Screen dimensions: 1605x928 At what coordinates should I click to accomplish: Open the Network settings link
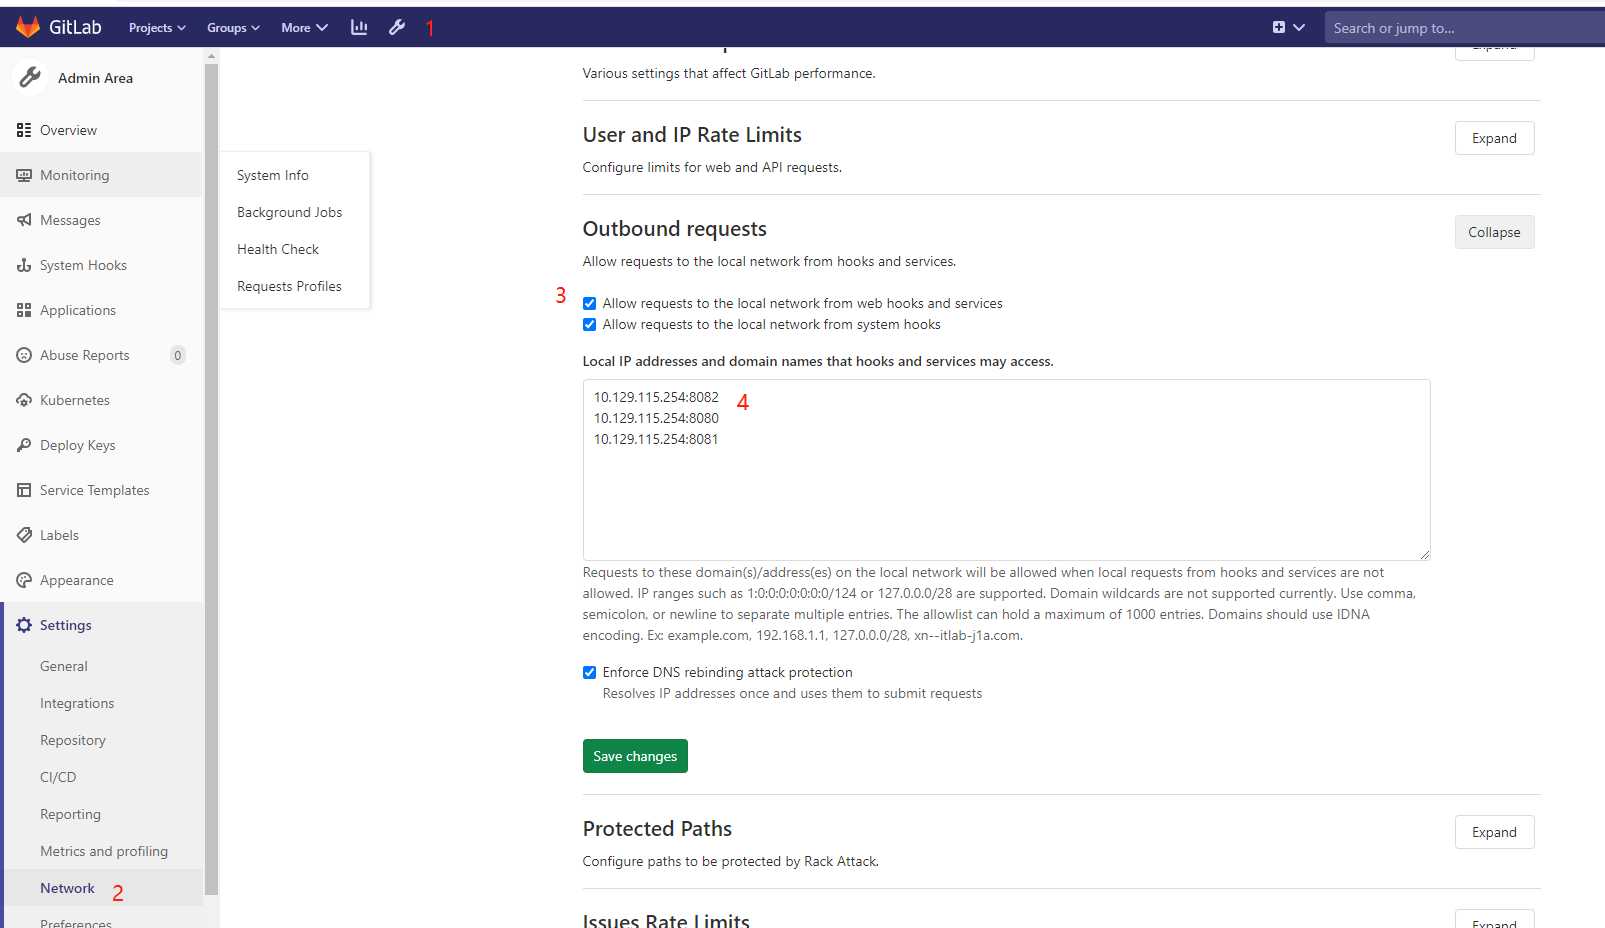(x=67, y=888)
